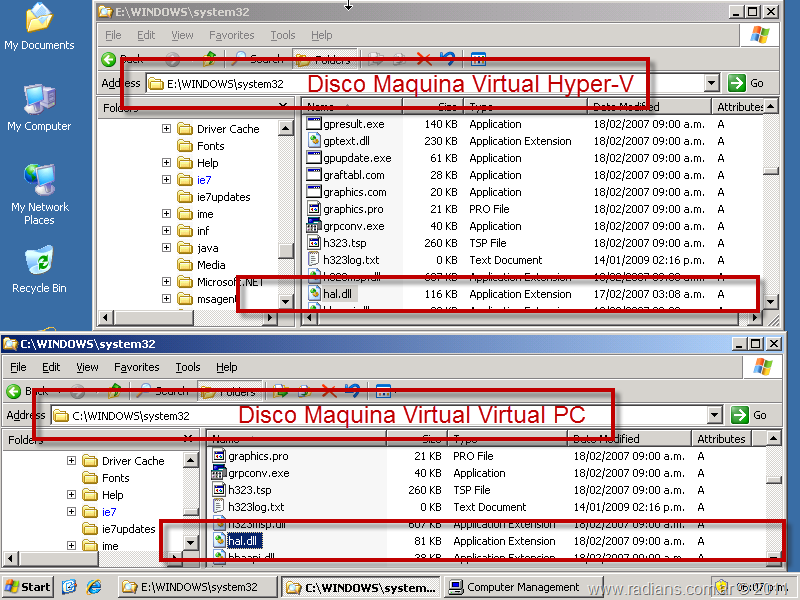
Task: Toggle Folders pane in E:\WINDOWS\system32 window
Action: tap(325, 59)
